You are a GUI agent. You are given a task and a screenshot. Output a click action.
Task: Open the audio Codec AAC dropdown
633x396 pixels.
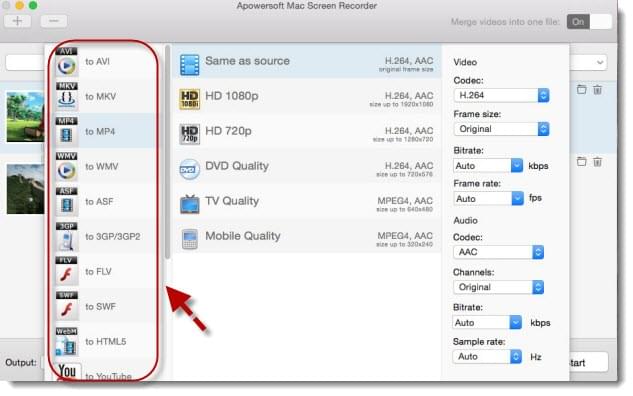pyautogui.click(x=499, y=252)
